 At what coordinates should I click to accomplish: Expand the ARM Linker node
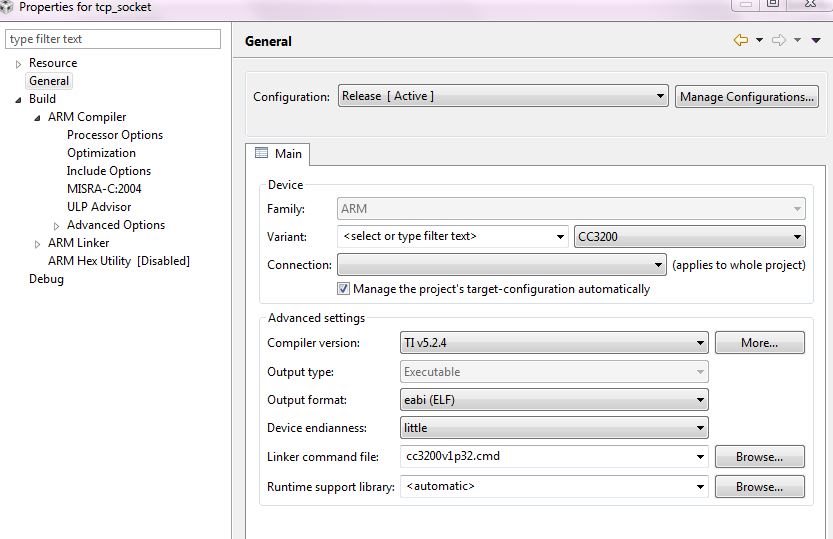37,244
